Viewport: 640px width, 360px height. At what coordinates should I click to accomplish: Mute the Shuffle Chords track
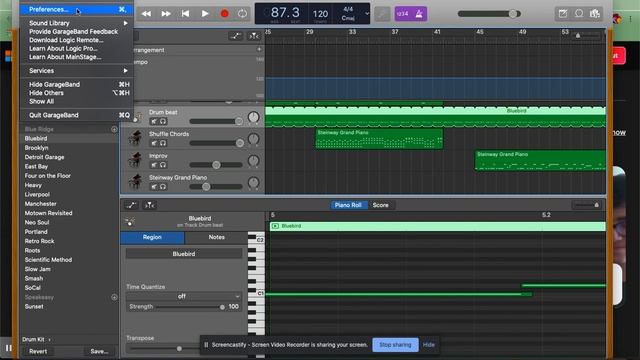coord(153,143)
